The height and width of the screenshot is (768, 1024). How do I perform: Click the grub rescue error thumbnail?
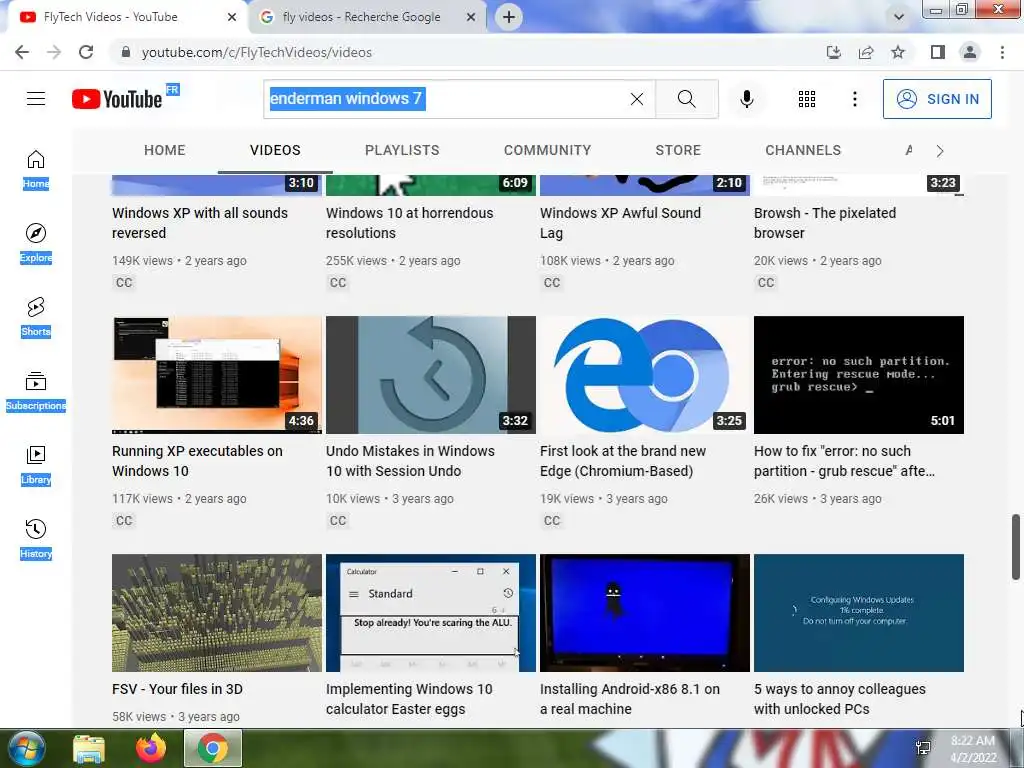click(x=859, y=375)
